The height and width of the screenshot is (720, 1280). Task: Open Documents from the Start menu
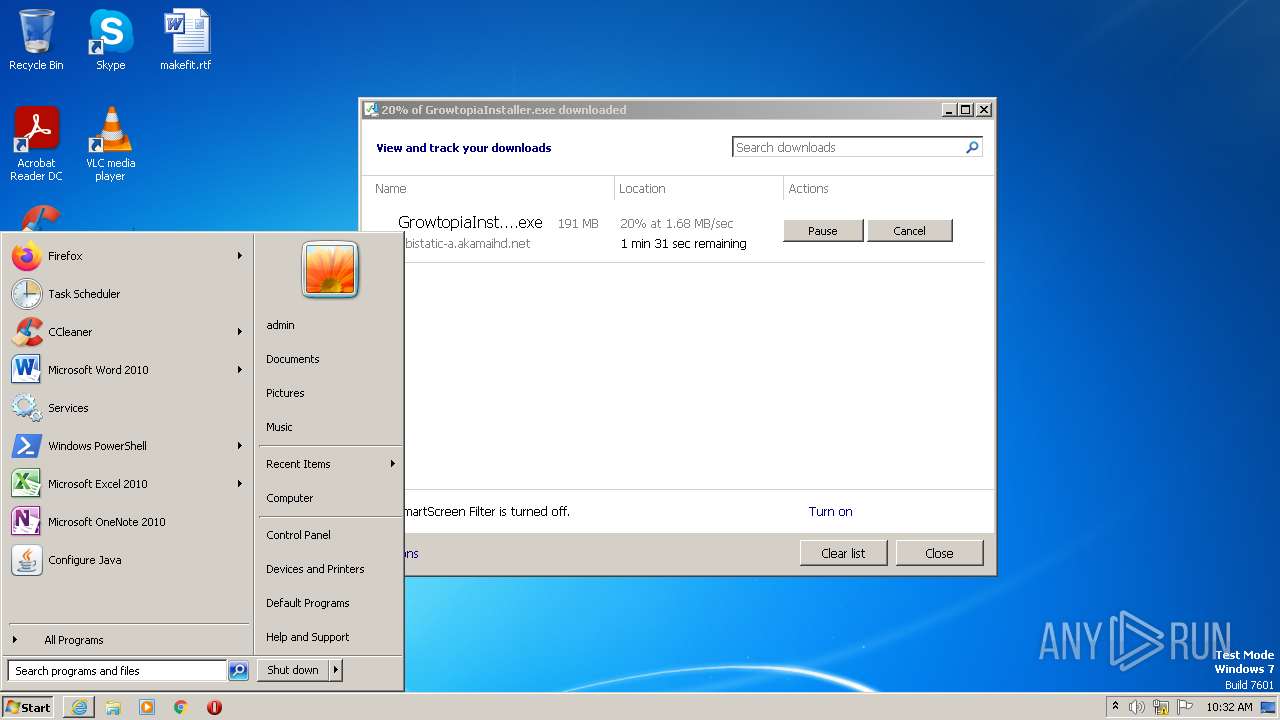click(330, 359)
